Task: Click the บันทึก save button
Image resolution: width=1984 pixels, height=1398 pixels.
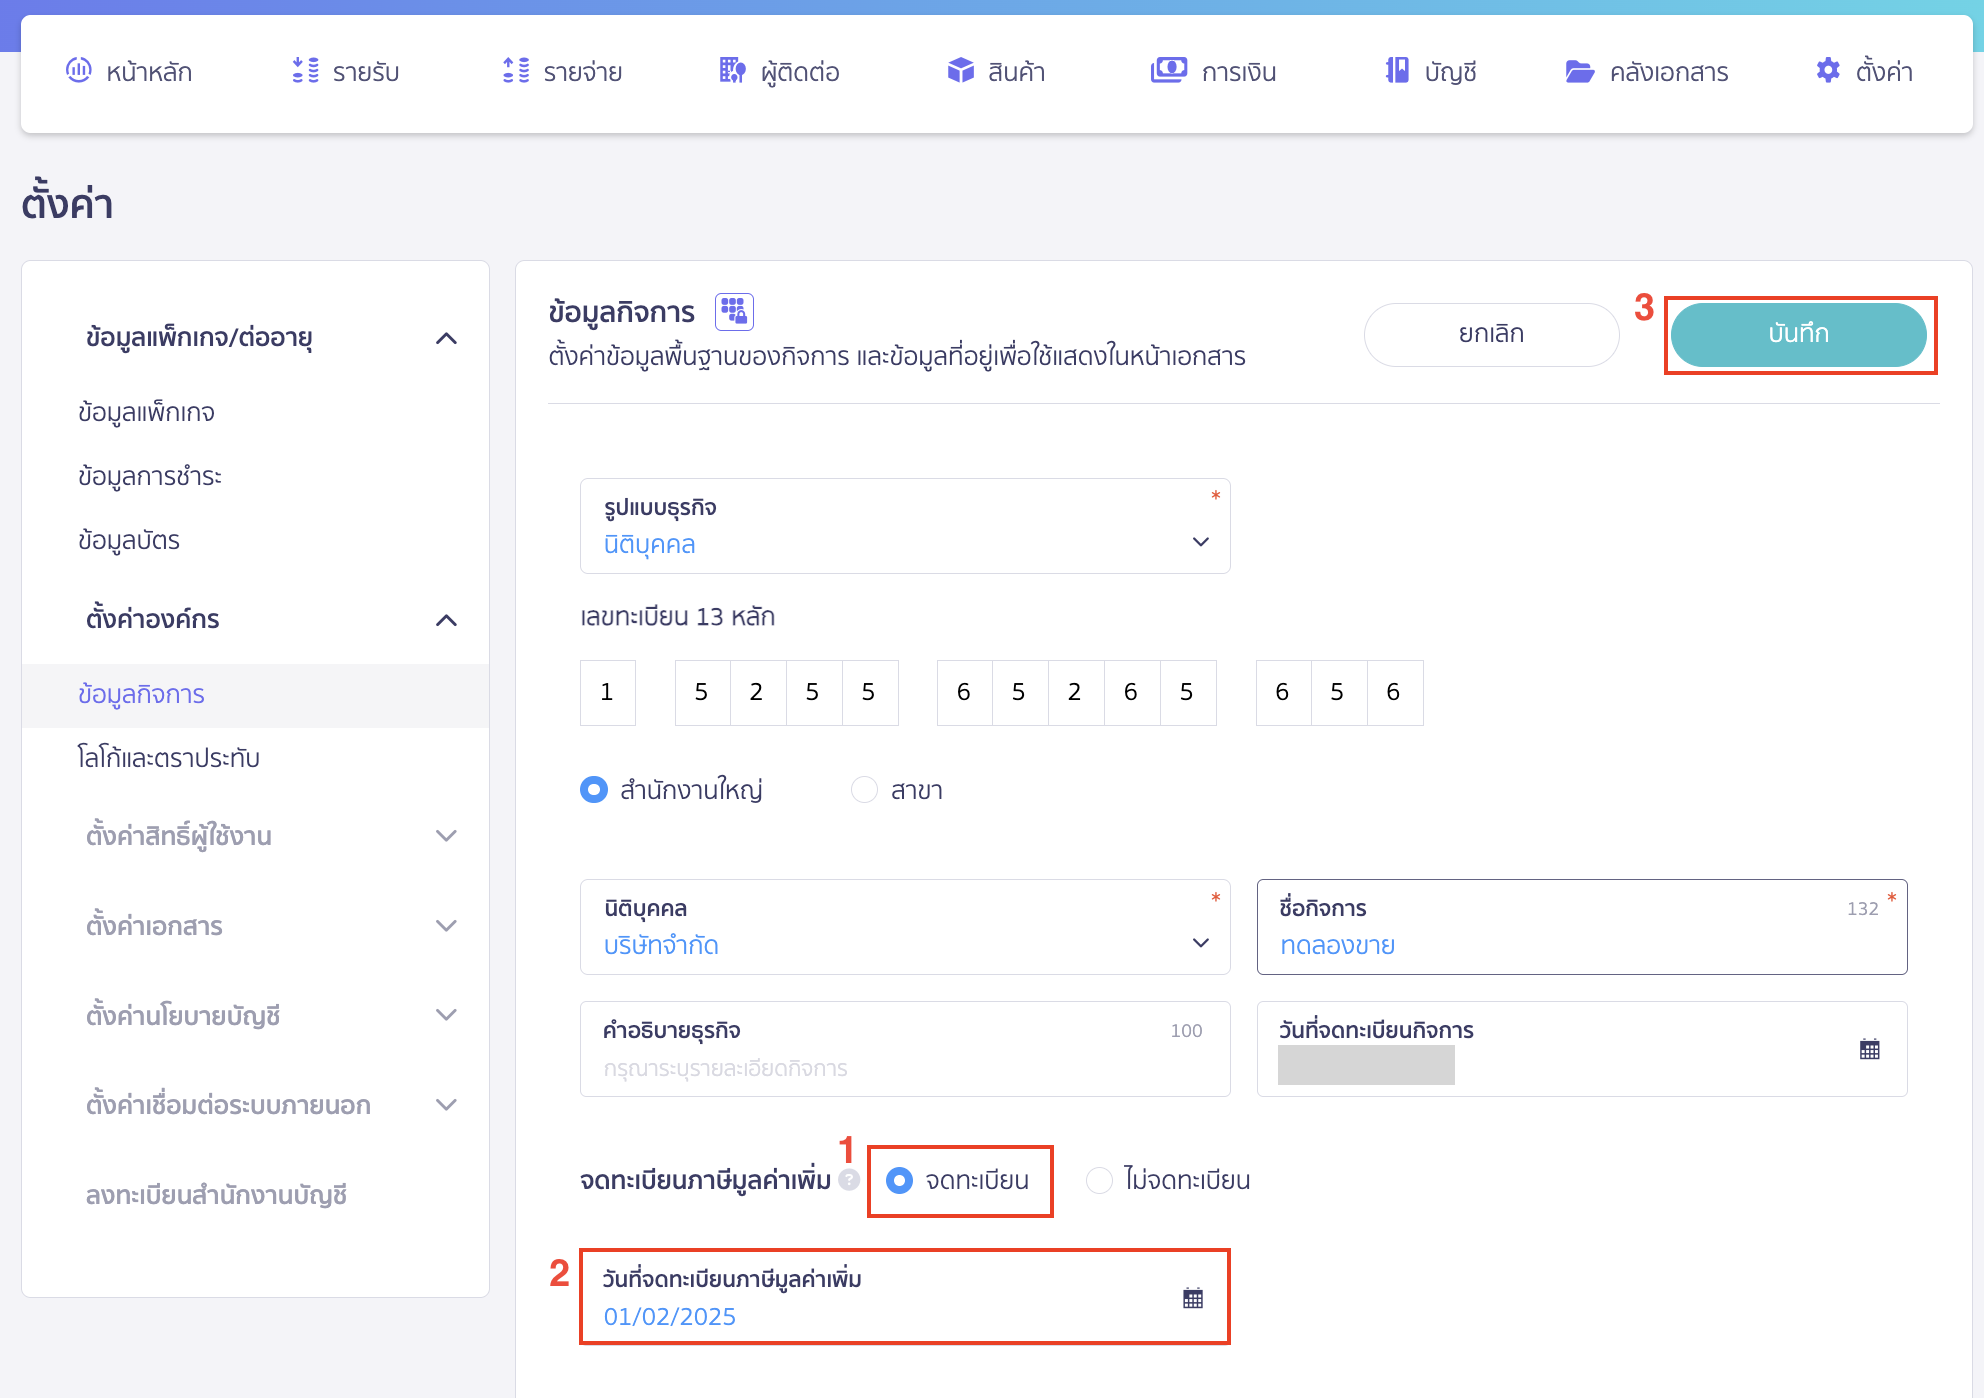Action: (1797, 334)
